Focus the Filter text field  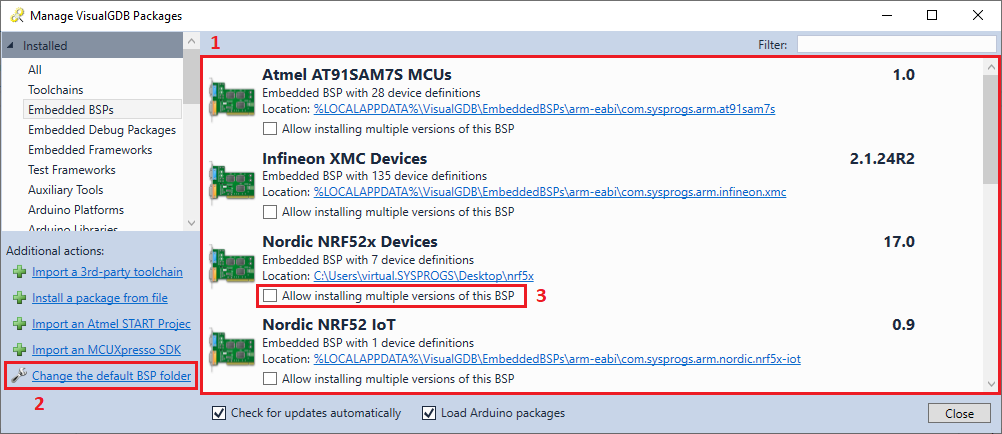pyautogui.click(x=896, y=44)
